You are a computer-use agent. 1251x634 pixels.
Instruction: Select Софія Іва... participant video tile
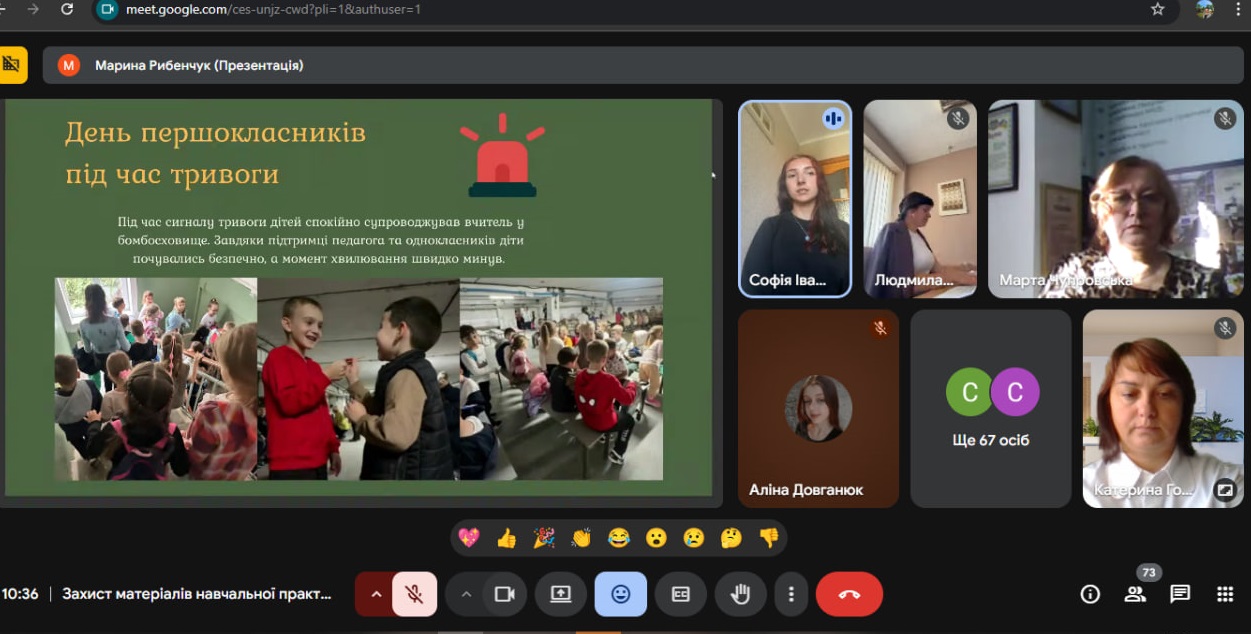[795, 199]
